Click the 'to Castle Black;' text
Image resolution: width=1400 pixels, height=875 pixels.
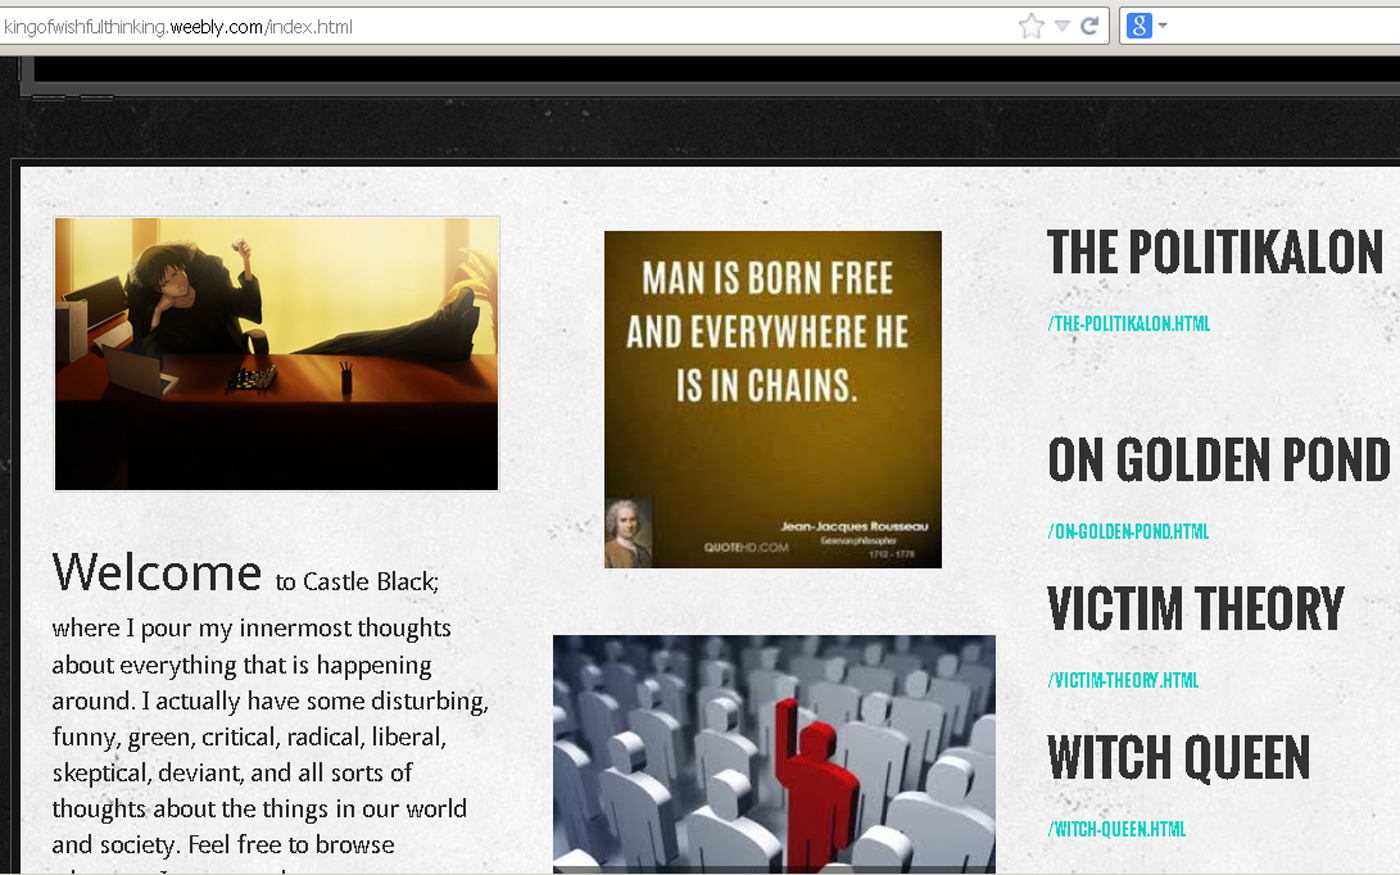coord(357,582)
